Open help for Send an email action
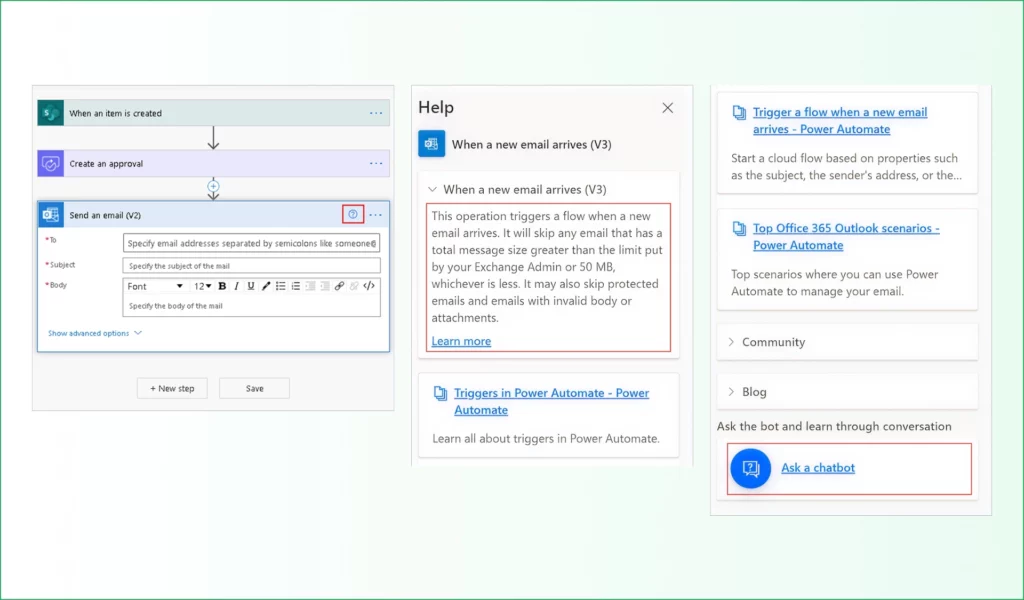The width and height of the screenshot is (1024, 600). click(353, 214)
